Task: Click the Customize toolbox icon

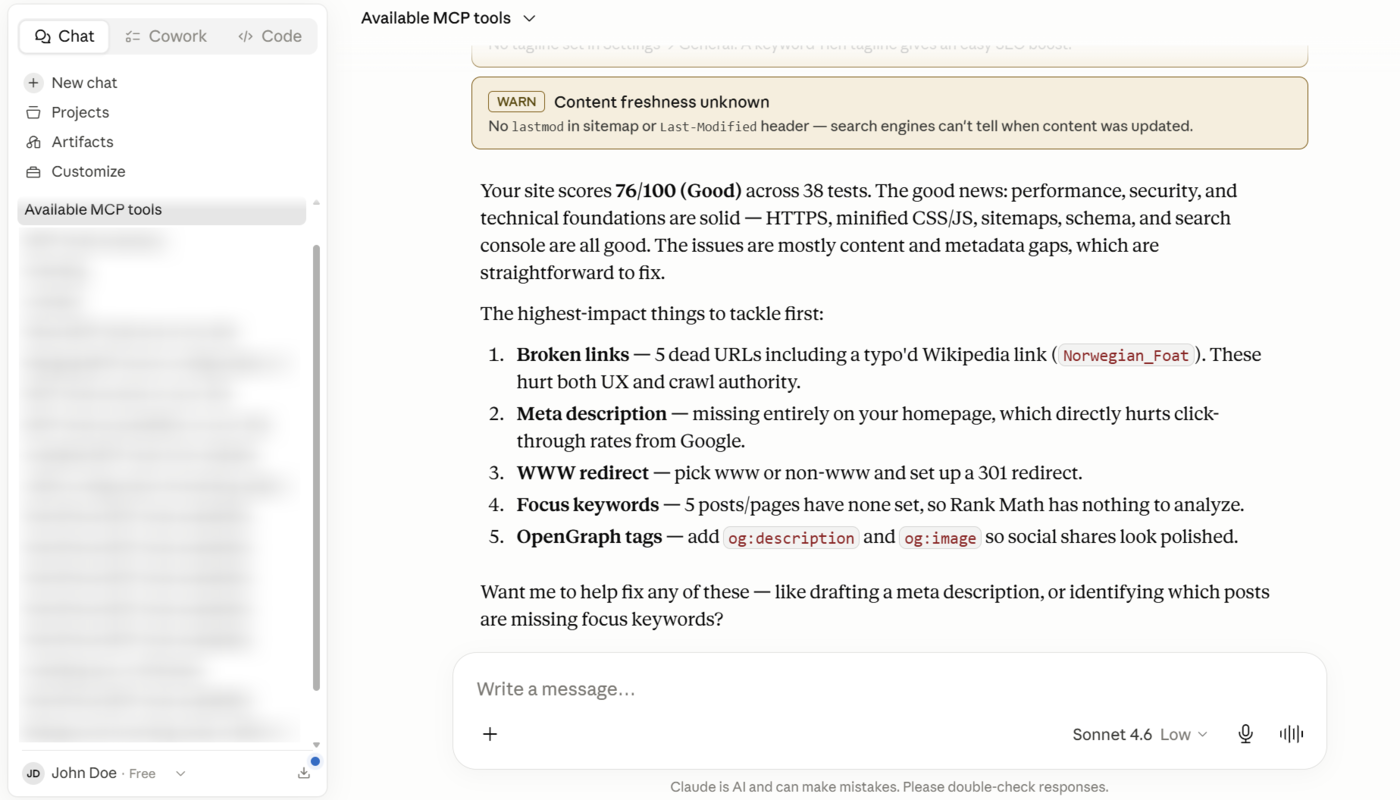Action: [x=34, y=172]
